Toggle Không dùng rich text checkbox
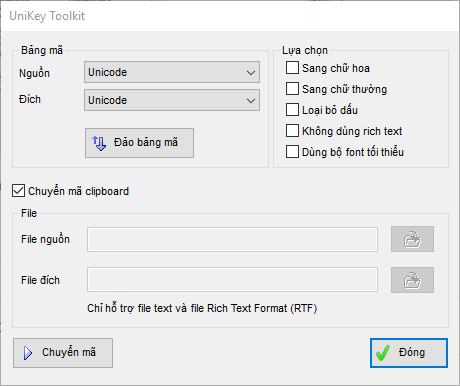Screen dimensions: 460x386 coord(292,131)
